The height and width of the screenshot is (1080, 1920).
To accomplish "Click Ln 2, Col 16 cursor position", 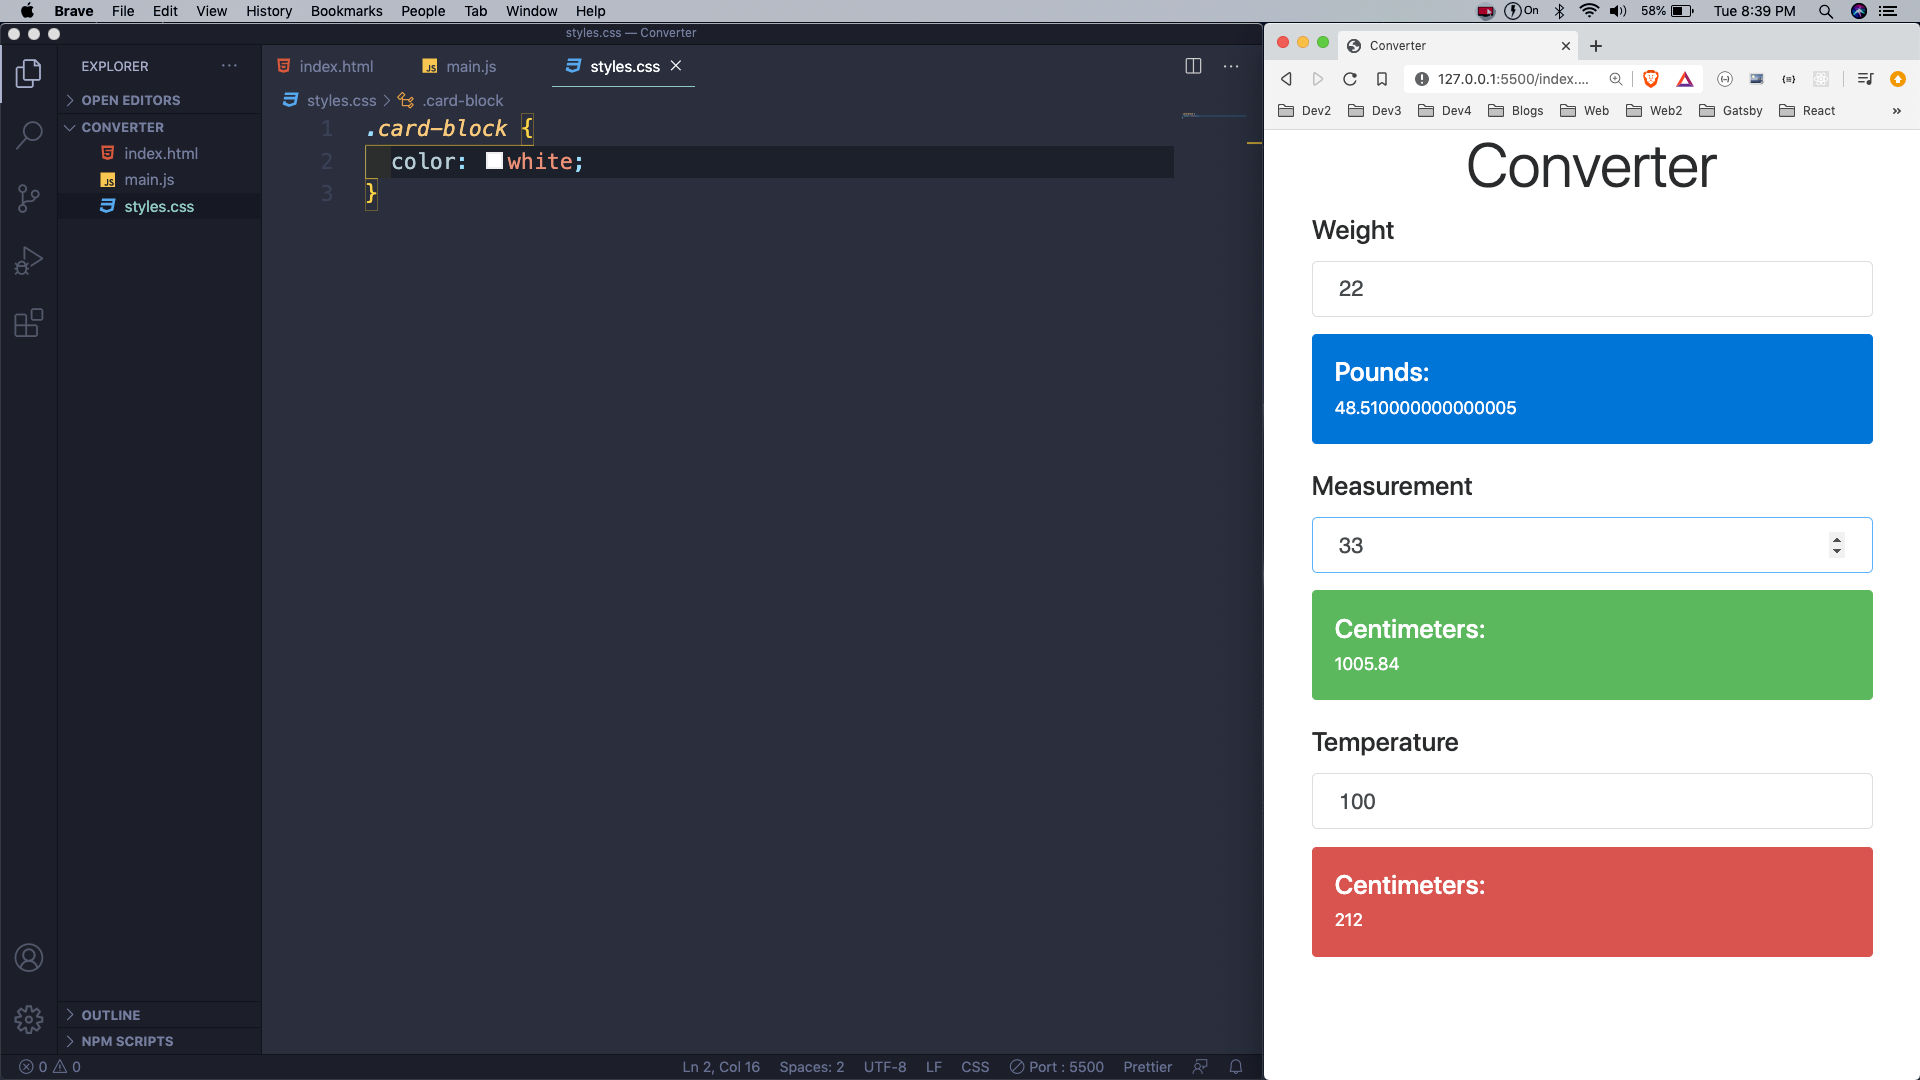I will tap(721, 1067).
